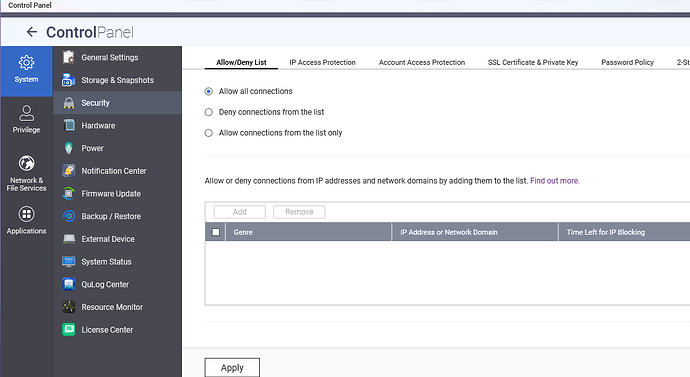Click the Control Panel window title
Screen dimensions: 690x377
pos(30,5)
